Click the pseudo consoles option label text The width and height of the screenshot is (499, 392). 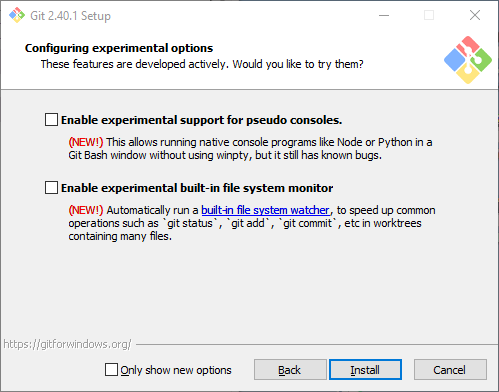tap(202, 120)
